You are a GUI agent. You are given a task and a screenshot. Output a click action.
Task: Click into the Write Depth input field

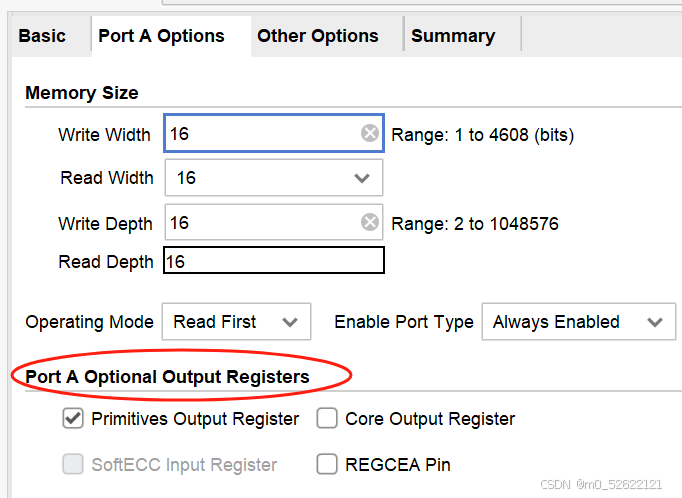(x=260, y=223)
